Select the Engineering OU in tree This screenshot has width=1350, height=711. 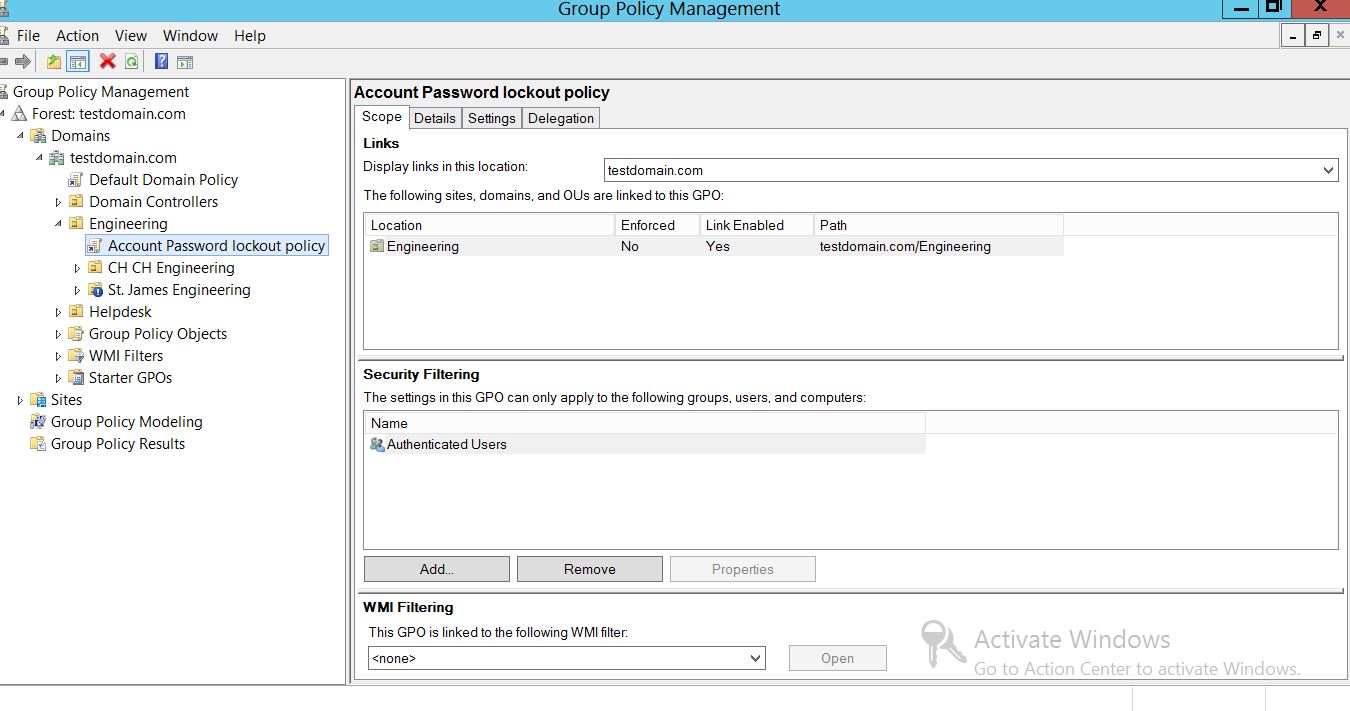[128, 224]
